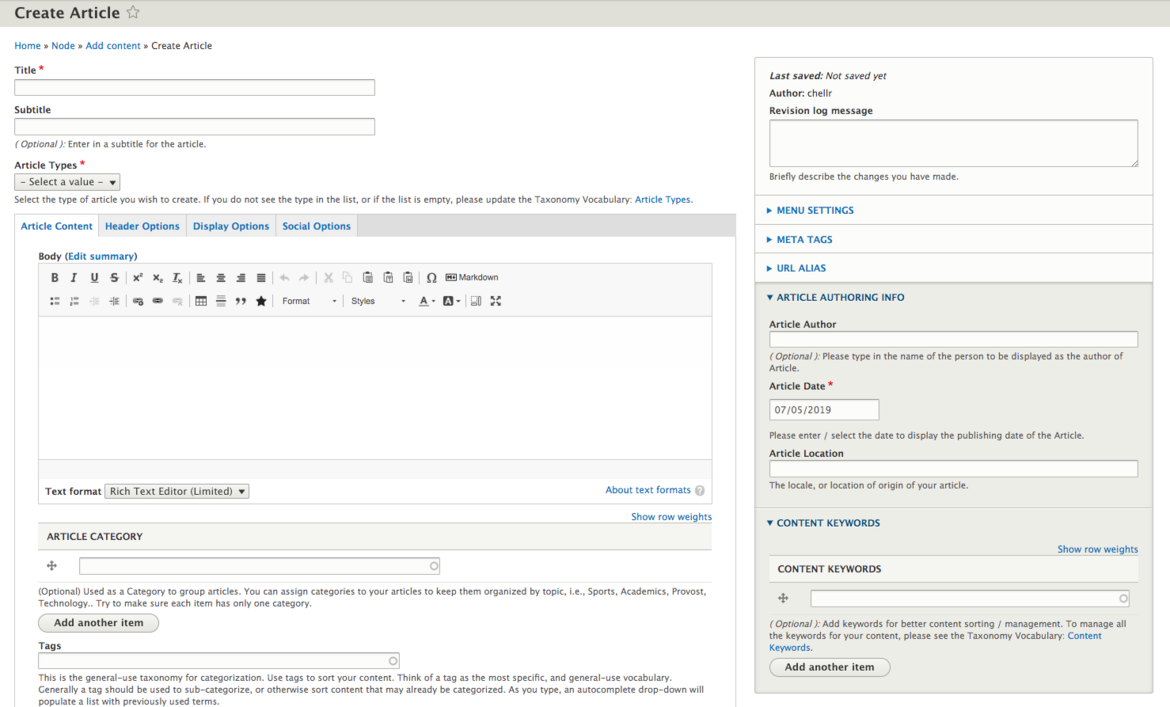
Task: Click the Article Date field
Action: 823,409
